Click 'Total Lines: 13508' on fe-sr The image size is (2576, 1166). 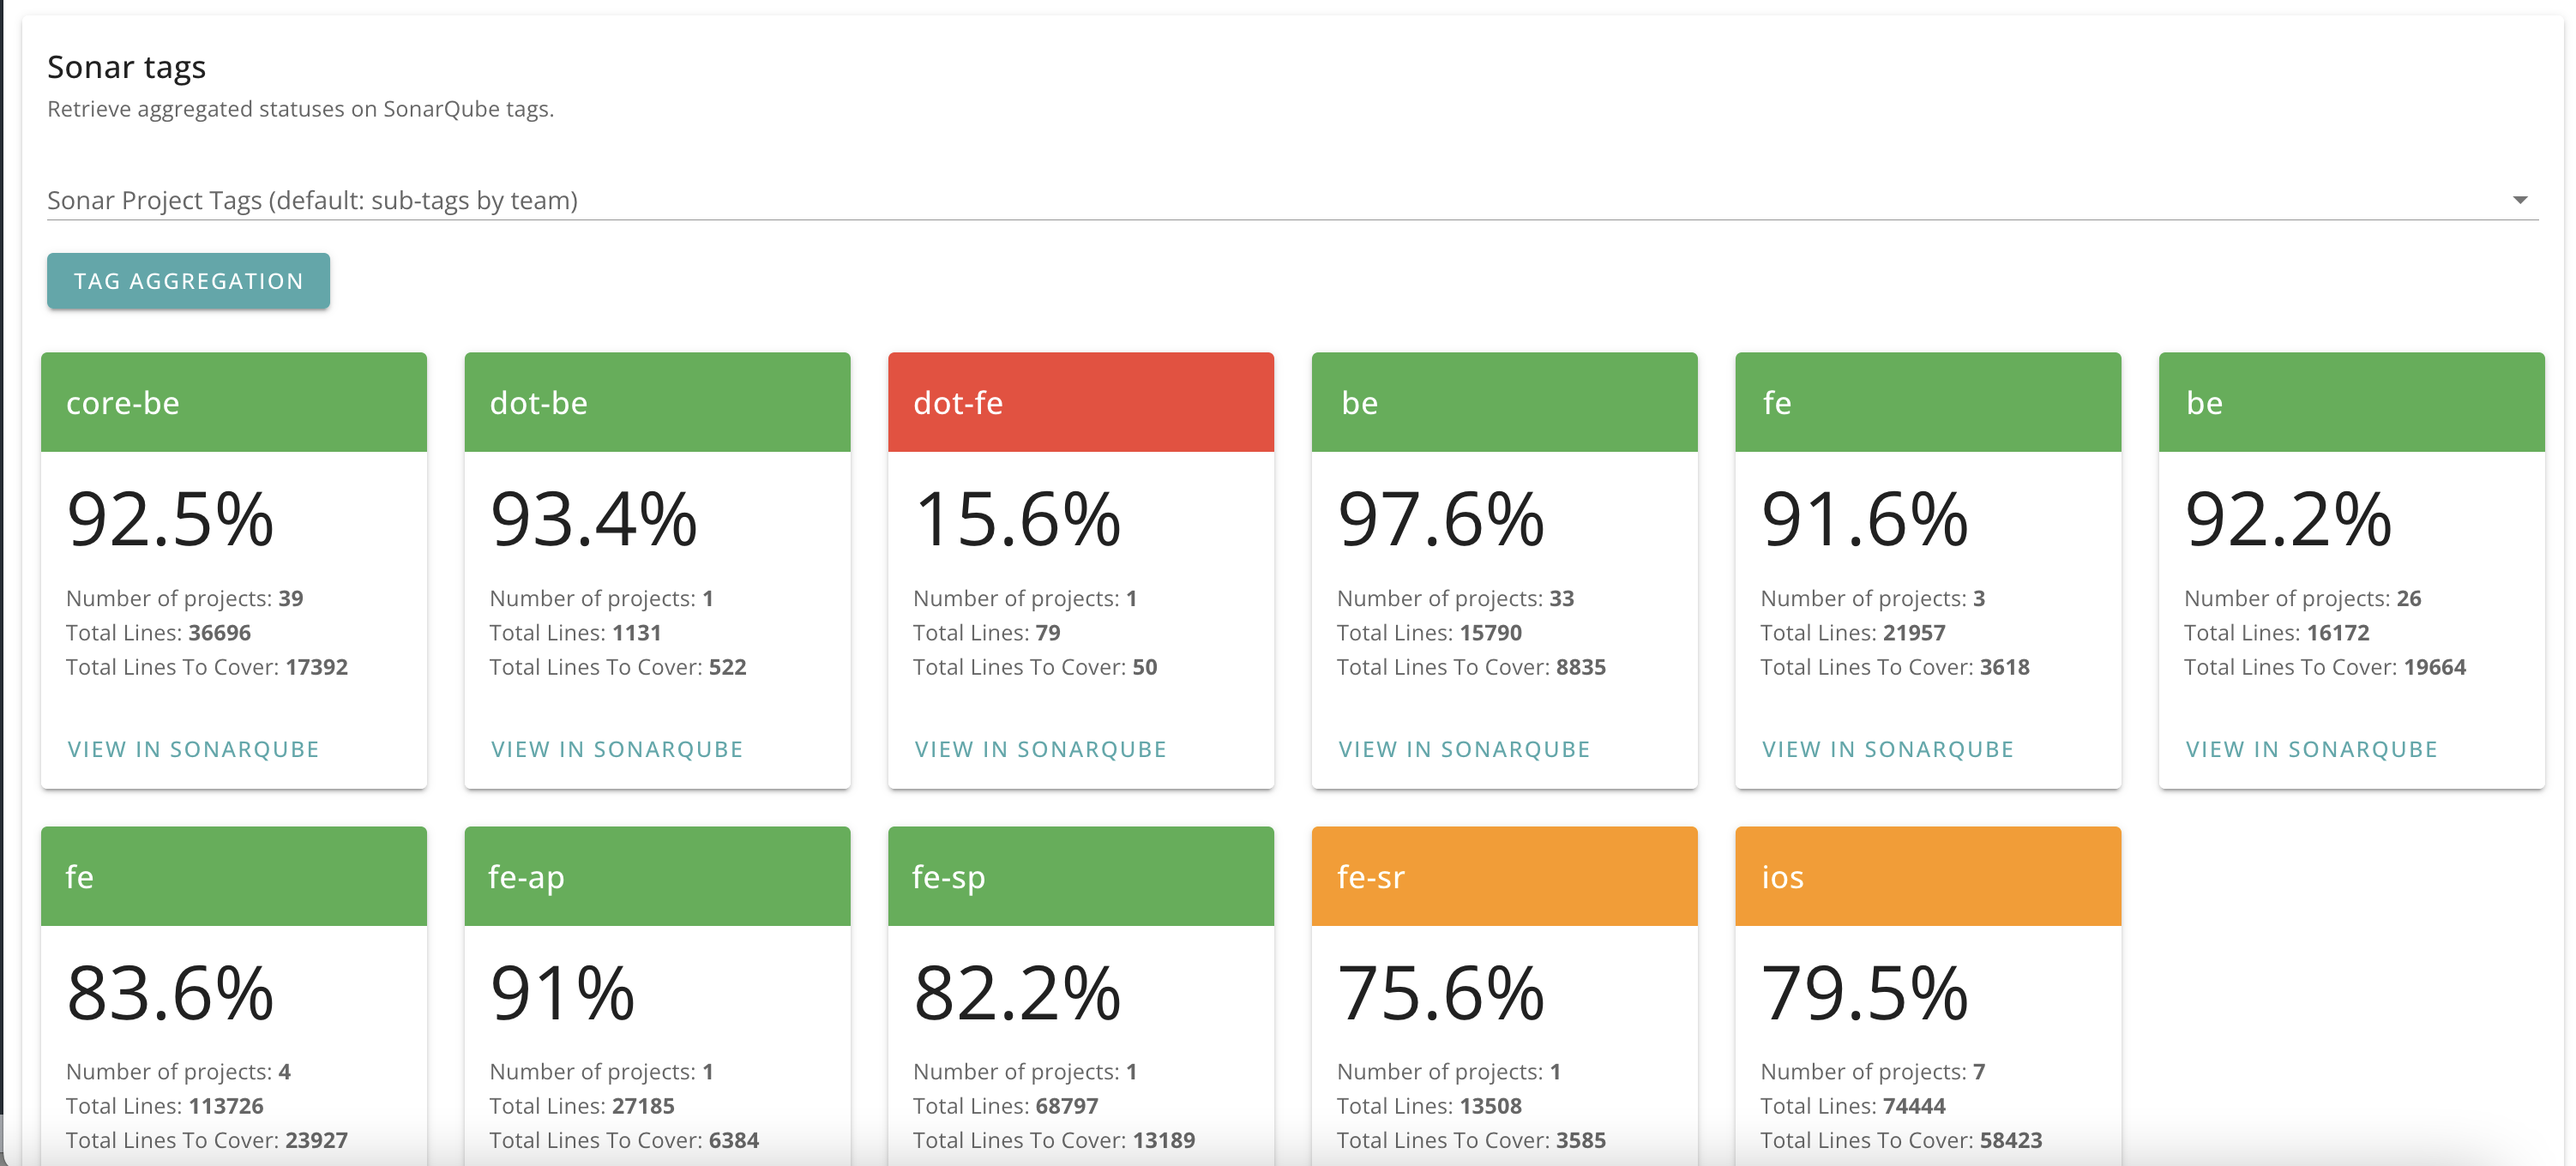tap(1429, 1105)
